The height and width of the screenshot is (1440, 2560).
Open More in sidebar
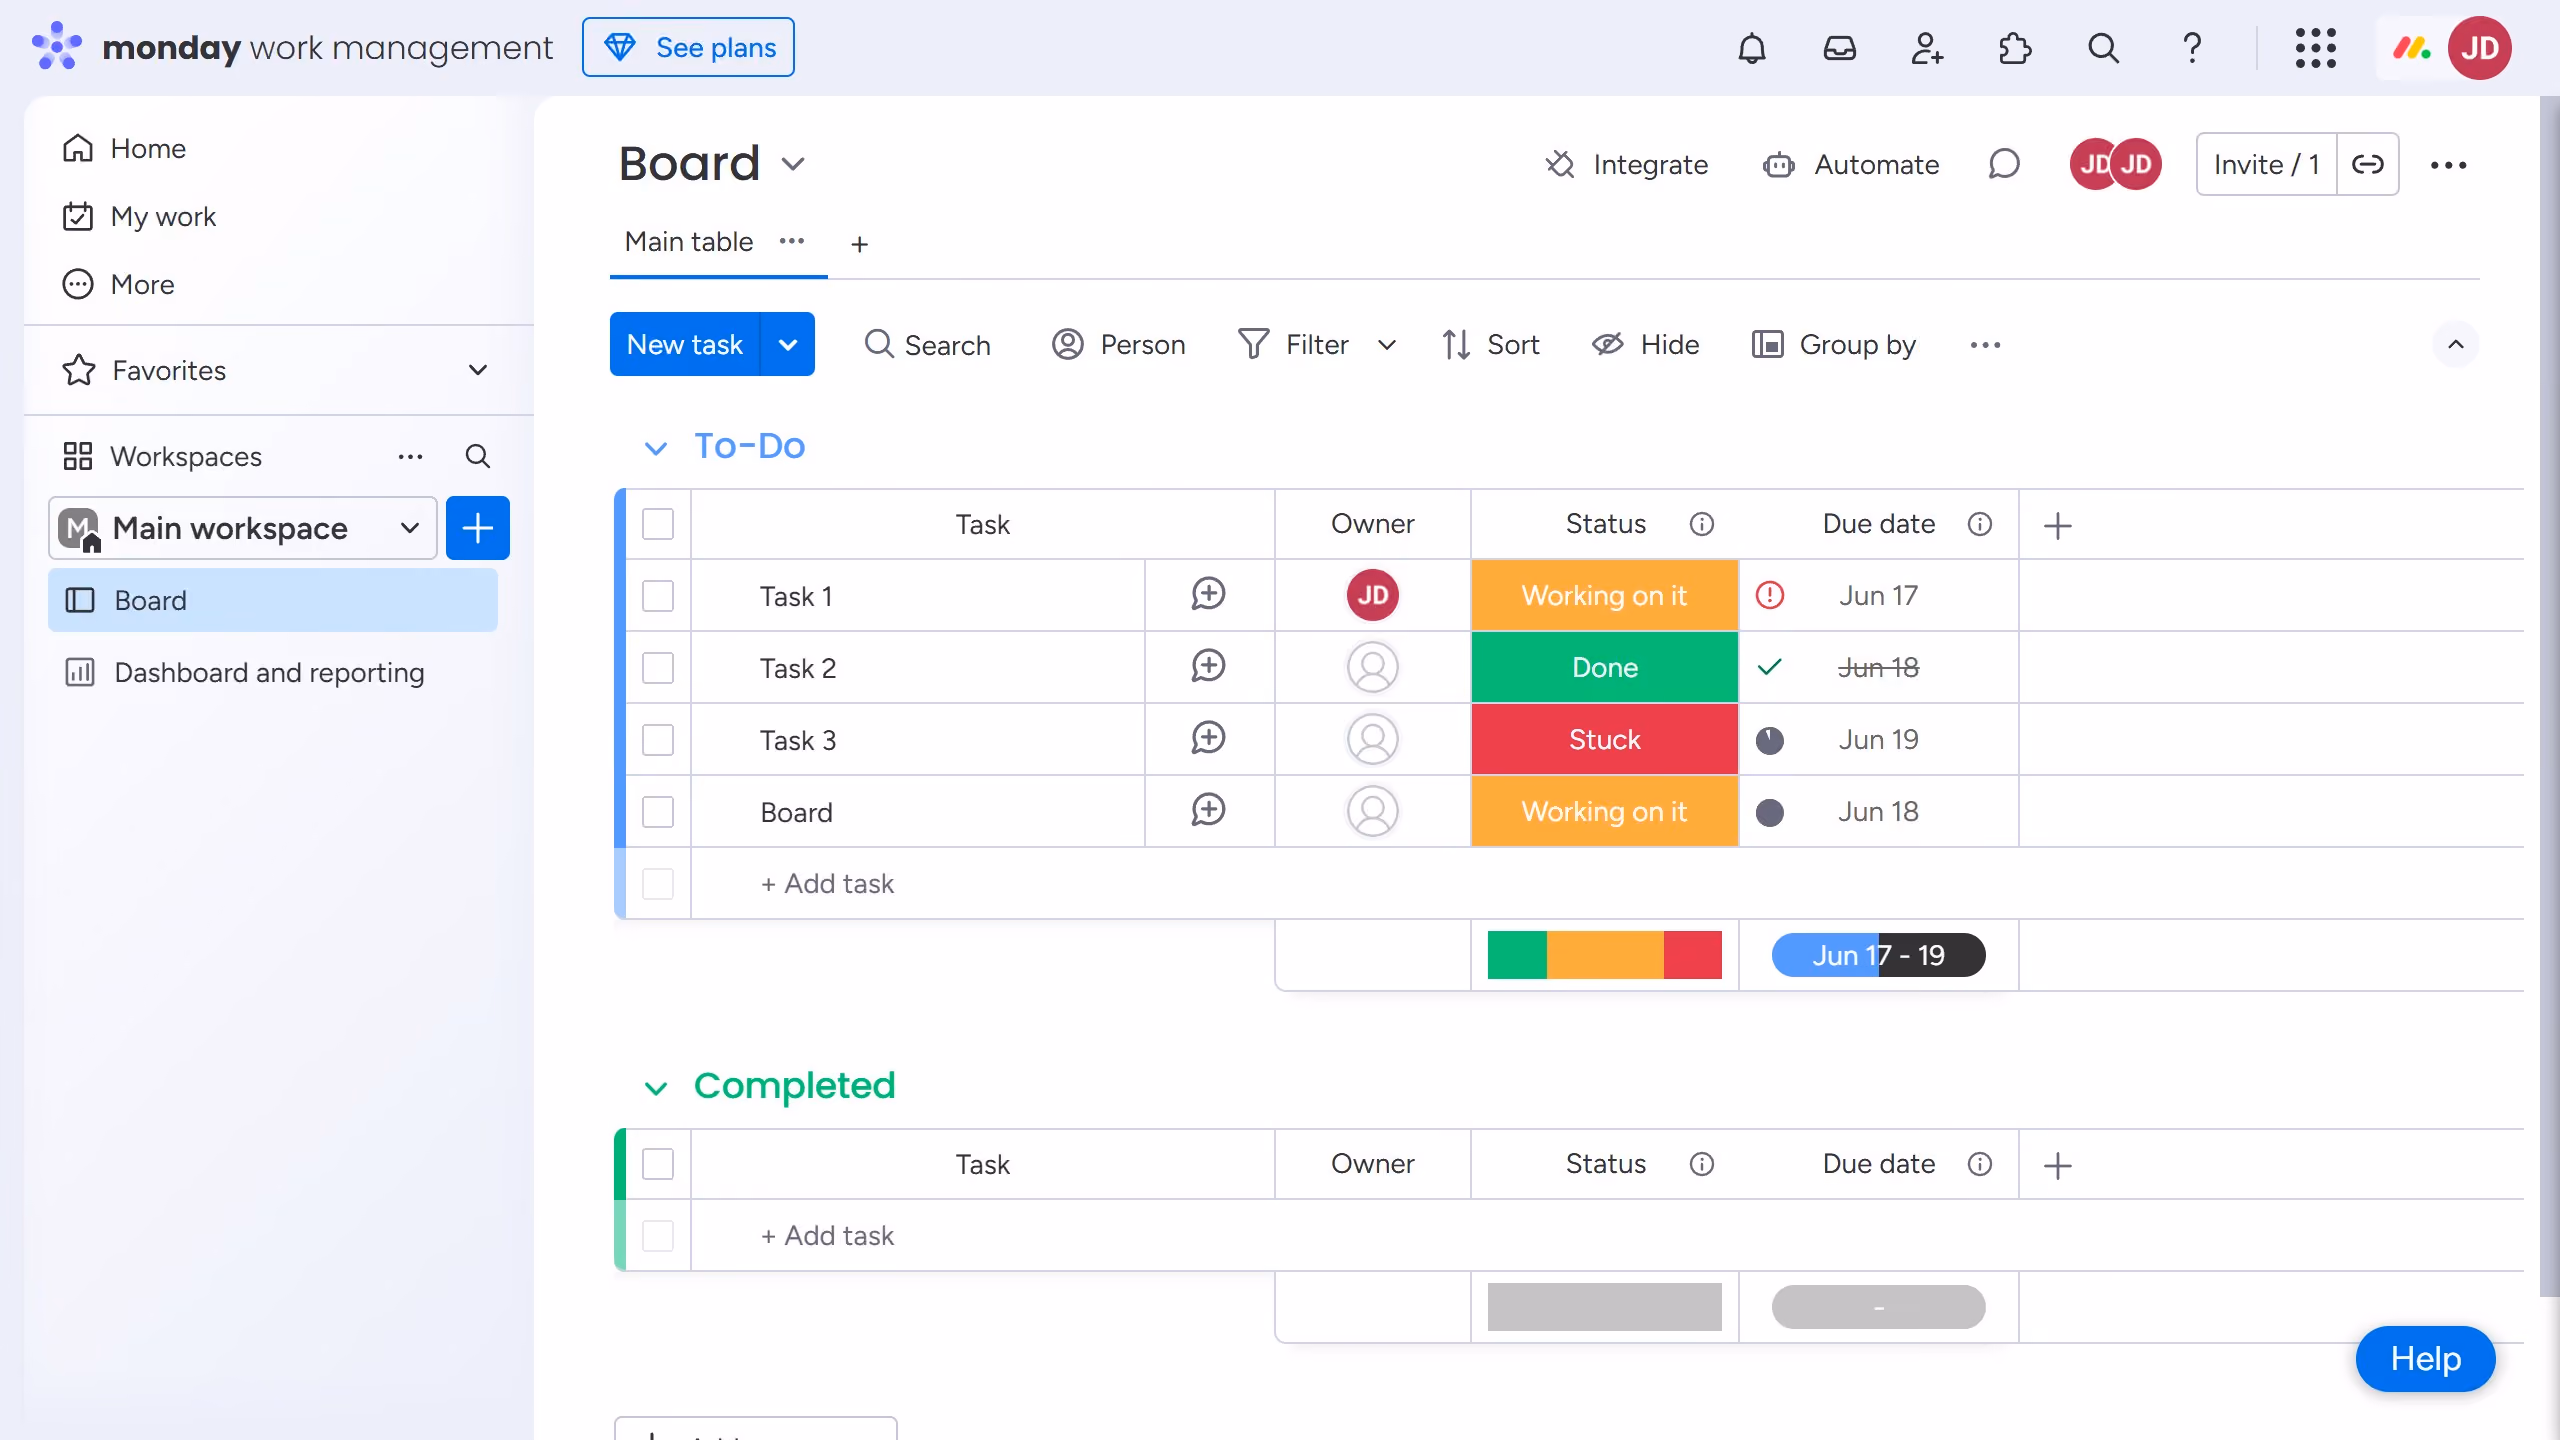tap(118, 284)
